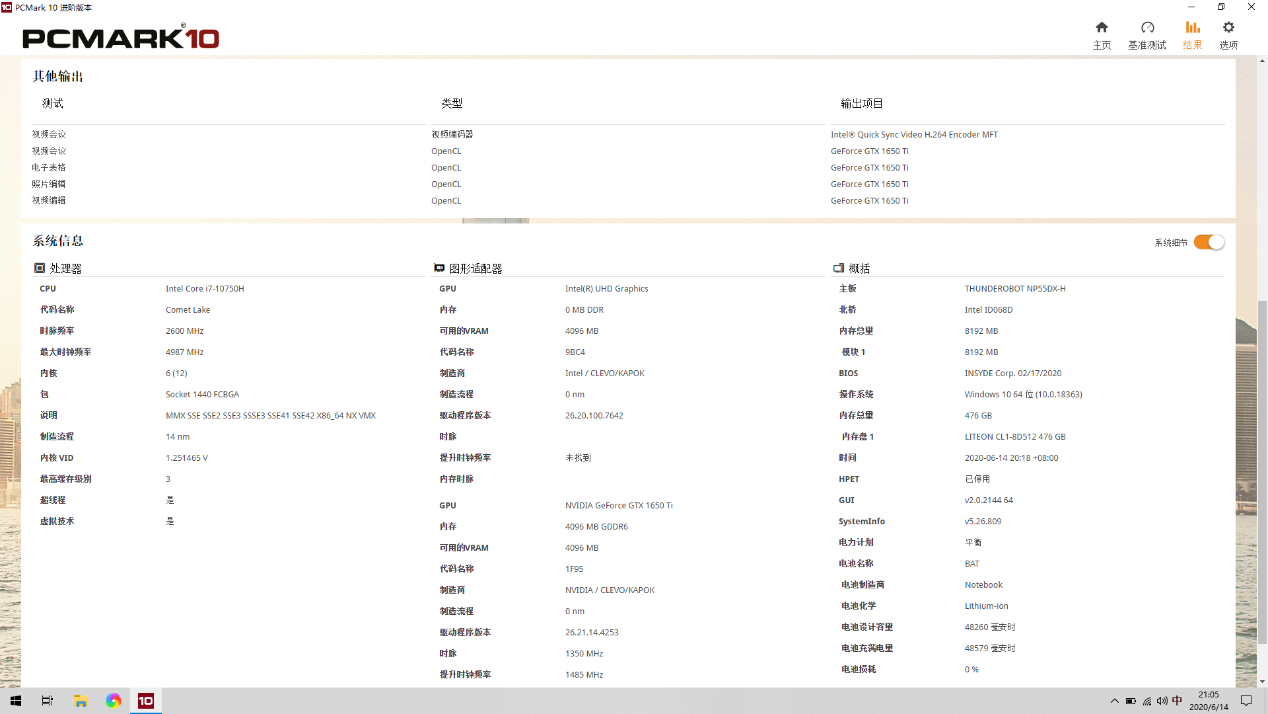Select the instruction set text starting MMX SSE
The image size is (1268, 714).
tap(271, 415)
